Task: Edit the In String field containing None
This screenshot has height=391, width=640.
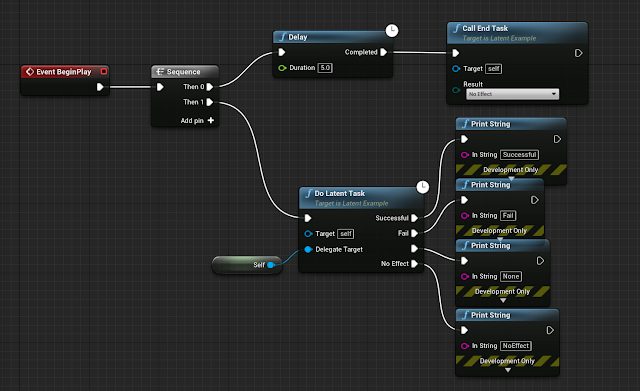Action: coord(511,276)
